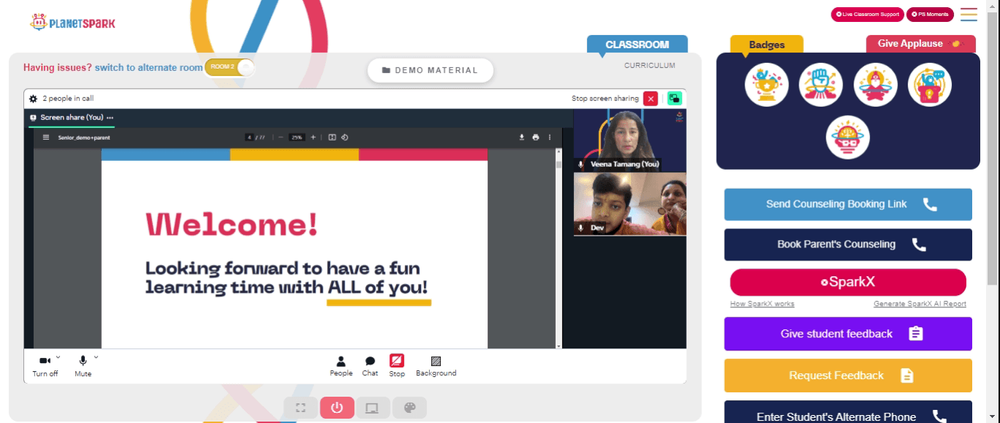Award the raised fist badge
The width and height of the screenshot is (1000, 423).
[x=820, y=85]
